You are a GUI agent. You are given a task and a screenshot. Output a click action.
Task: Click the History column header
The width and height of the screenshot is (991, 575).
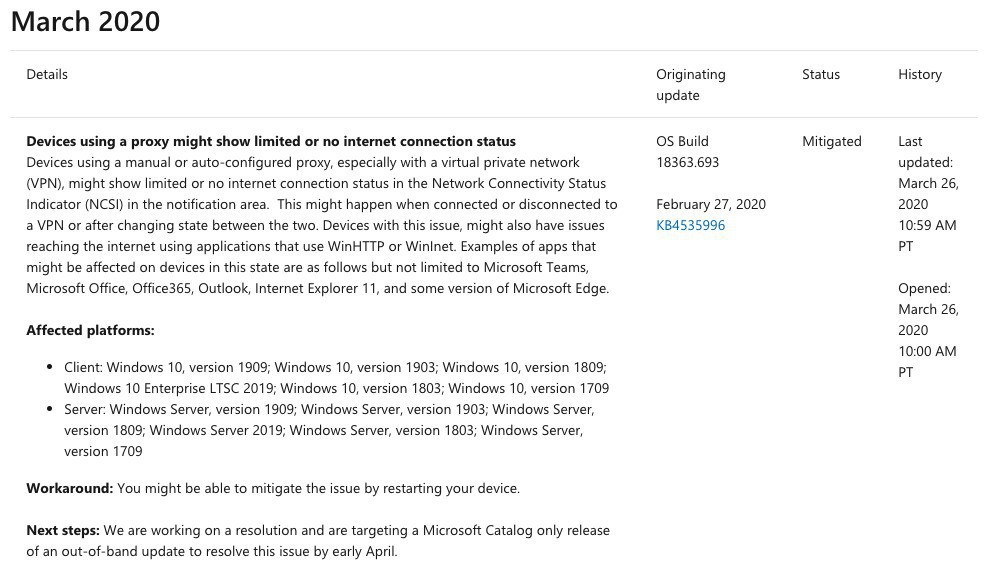pyautogui.click(x=919, y=74)
